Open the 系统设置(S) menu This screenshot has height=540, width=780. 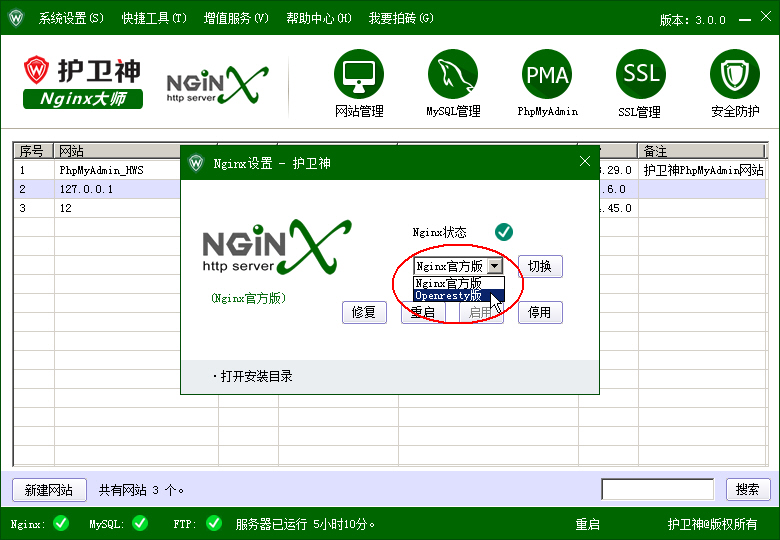pos(71,19)
